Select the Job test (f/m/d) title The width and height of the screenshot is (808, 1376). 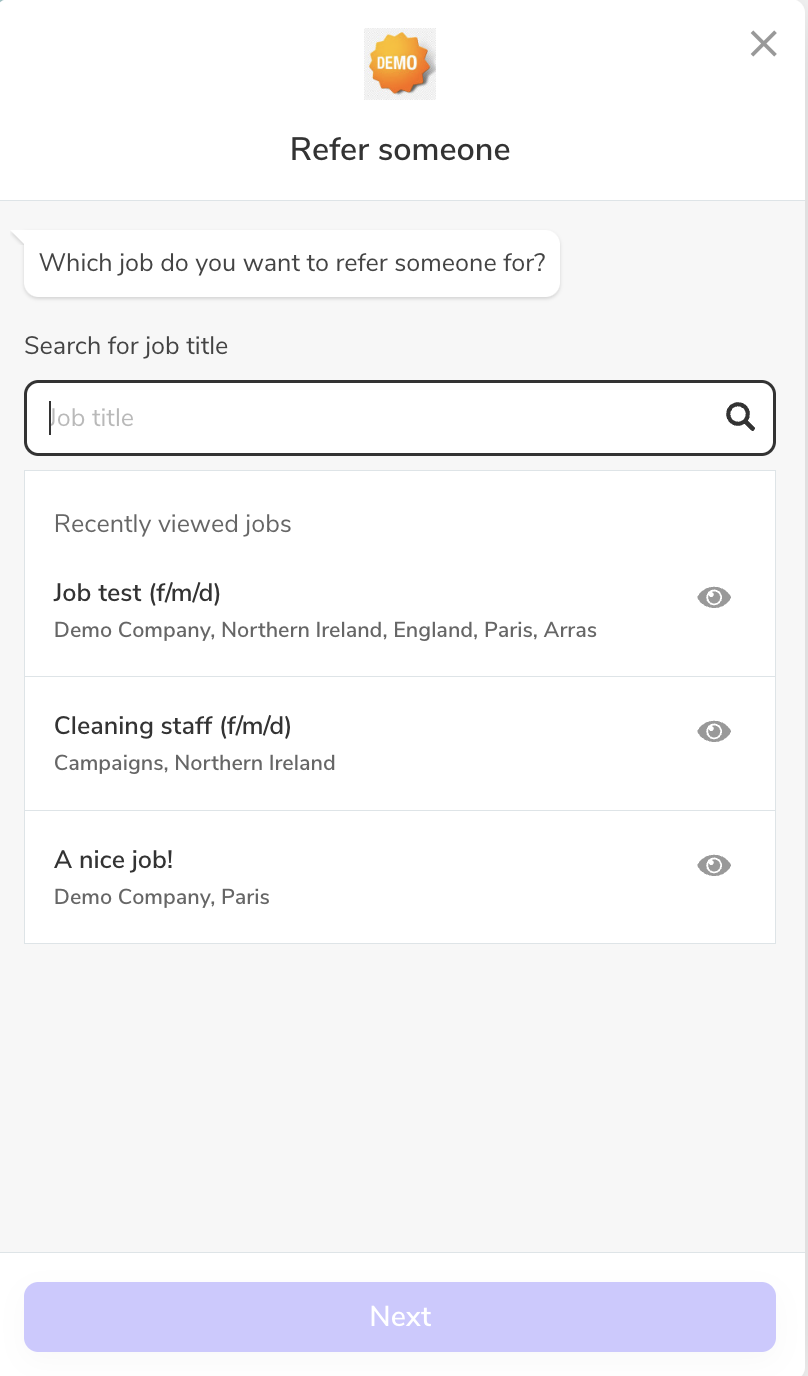[137, 592]
